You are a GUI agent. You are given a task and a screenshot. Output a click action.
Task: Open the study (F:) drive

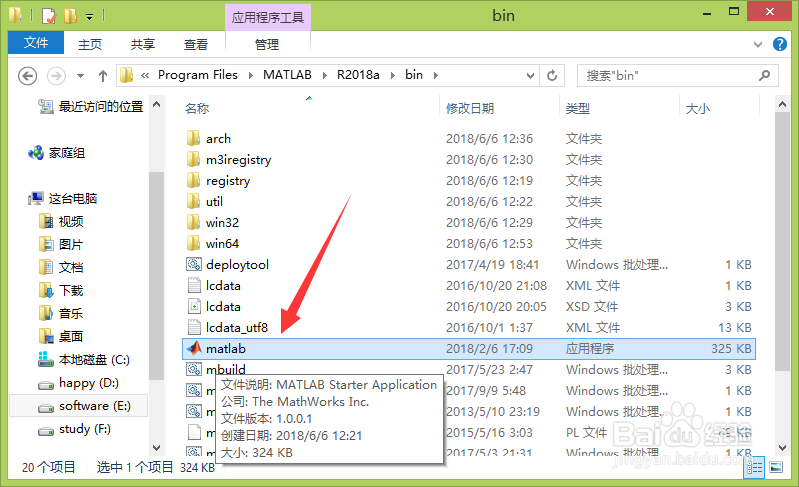point(74,429)
